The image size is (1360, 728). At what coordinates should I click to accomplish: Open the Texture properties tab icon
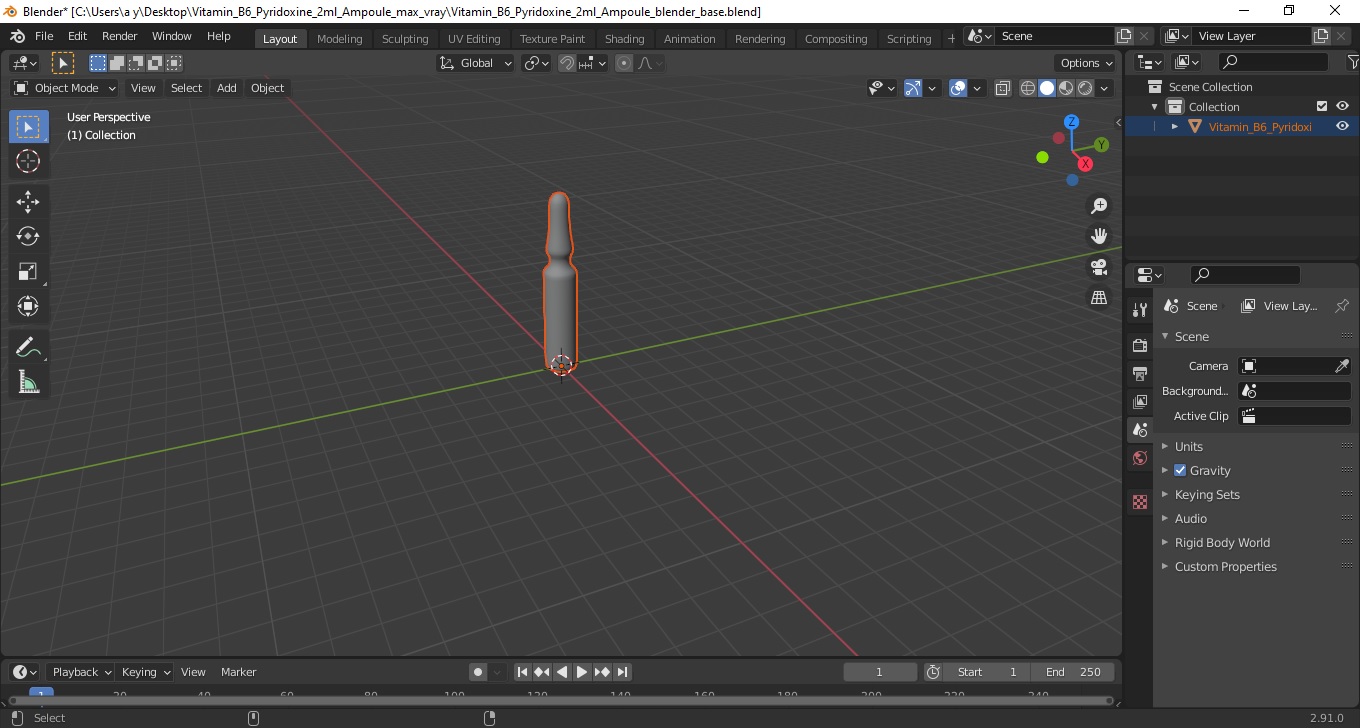coord(1140,502)
